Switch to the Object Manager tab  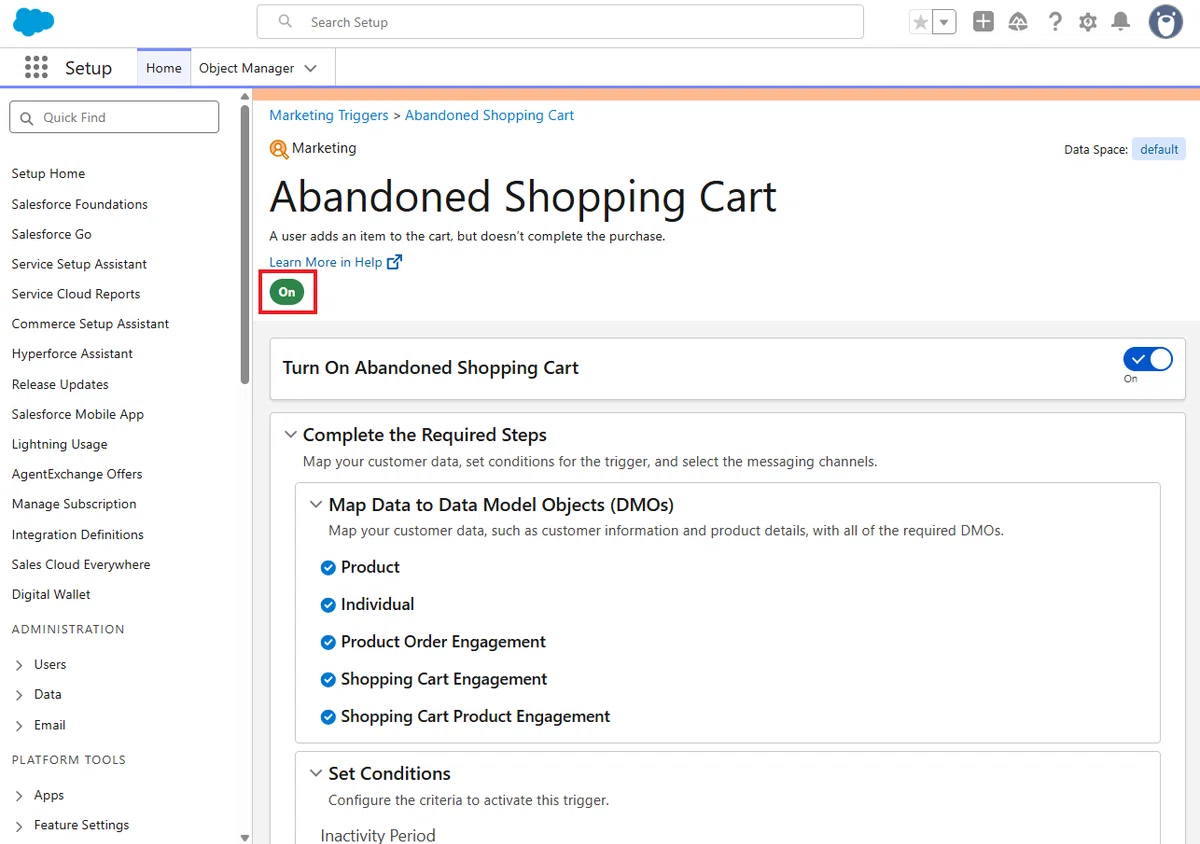[247, 68]
